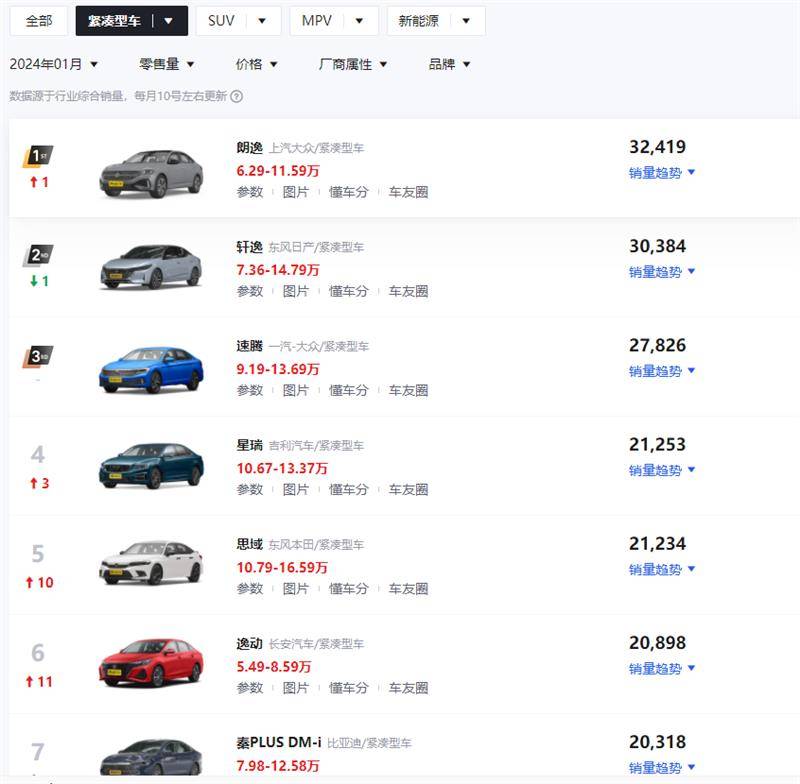Click the red 逸动 car image
The height and width of the screenshot is (784, 800).
pyautogui.click(x=151, y=661)
